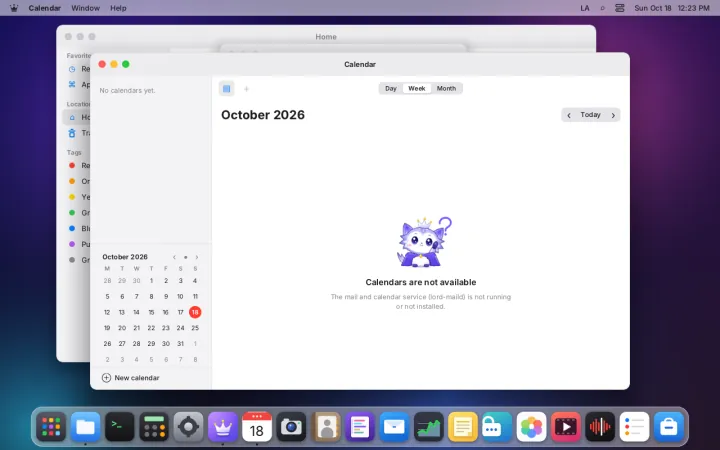Select October 15 in mini calendar
The height and width of the screenshot is (450, 720).
pyautogui.click(x=151, y=312)
